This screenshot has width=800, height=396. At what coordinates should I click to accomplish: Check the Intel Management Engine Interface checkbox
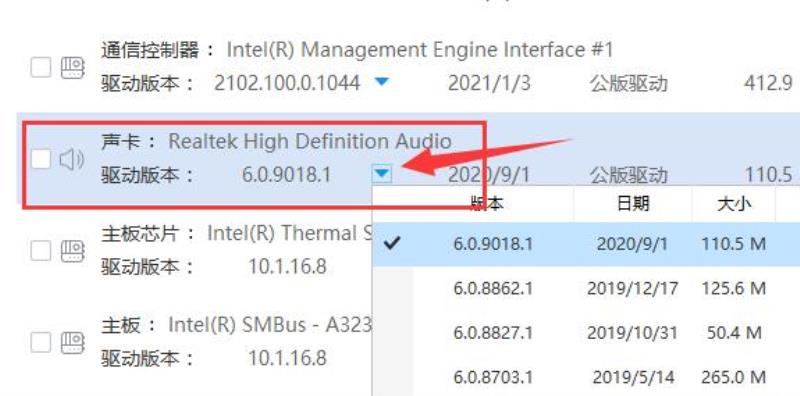[x=41, y=67]
